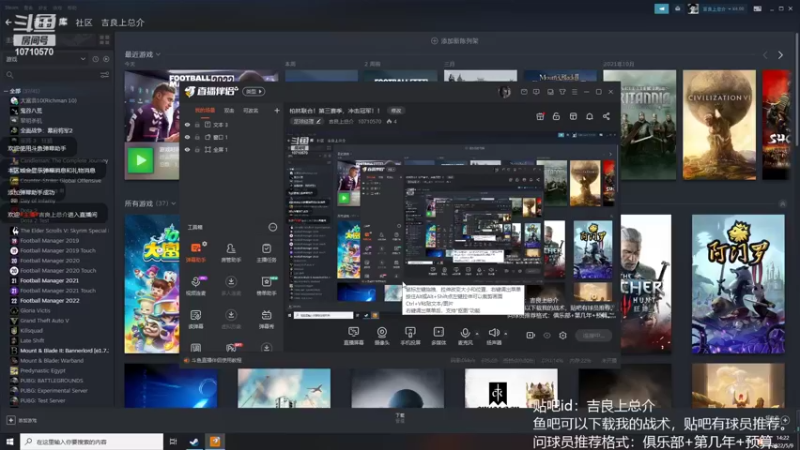The image size is (800, 450).
Task: Add 摄像头 camera source
Action: click(382, 336)
